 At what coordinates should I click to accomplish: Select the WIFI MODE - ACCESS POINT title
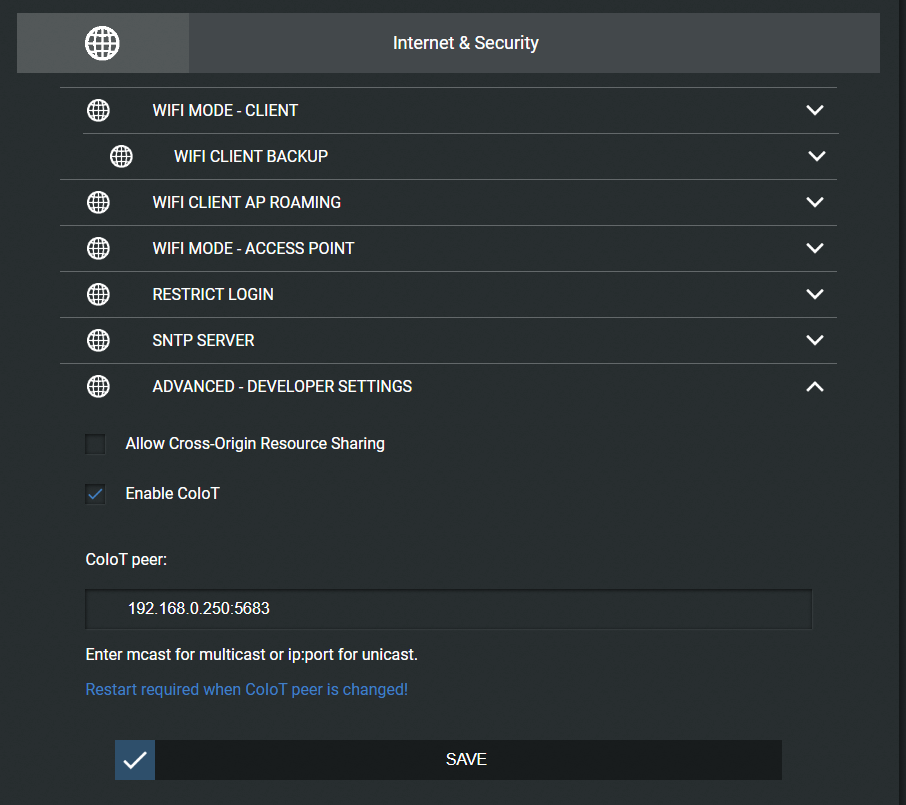(253, 248)
